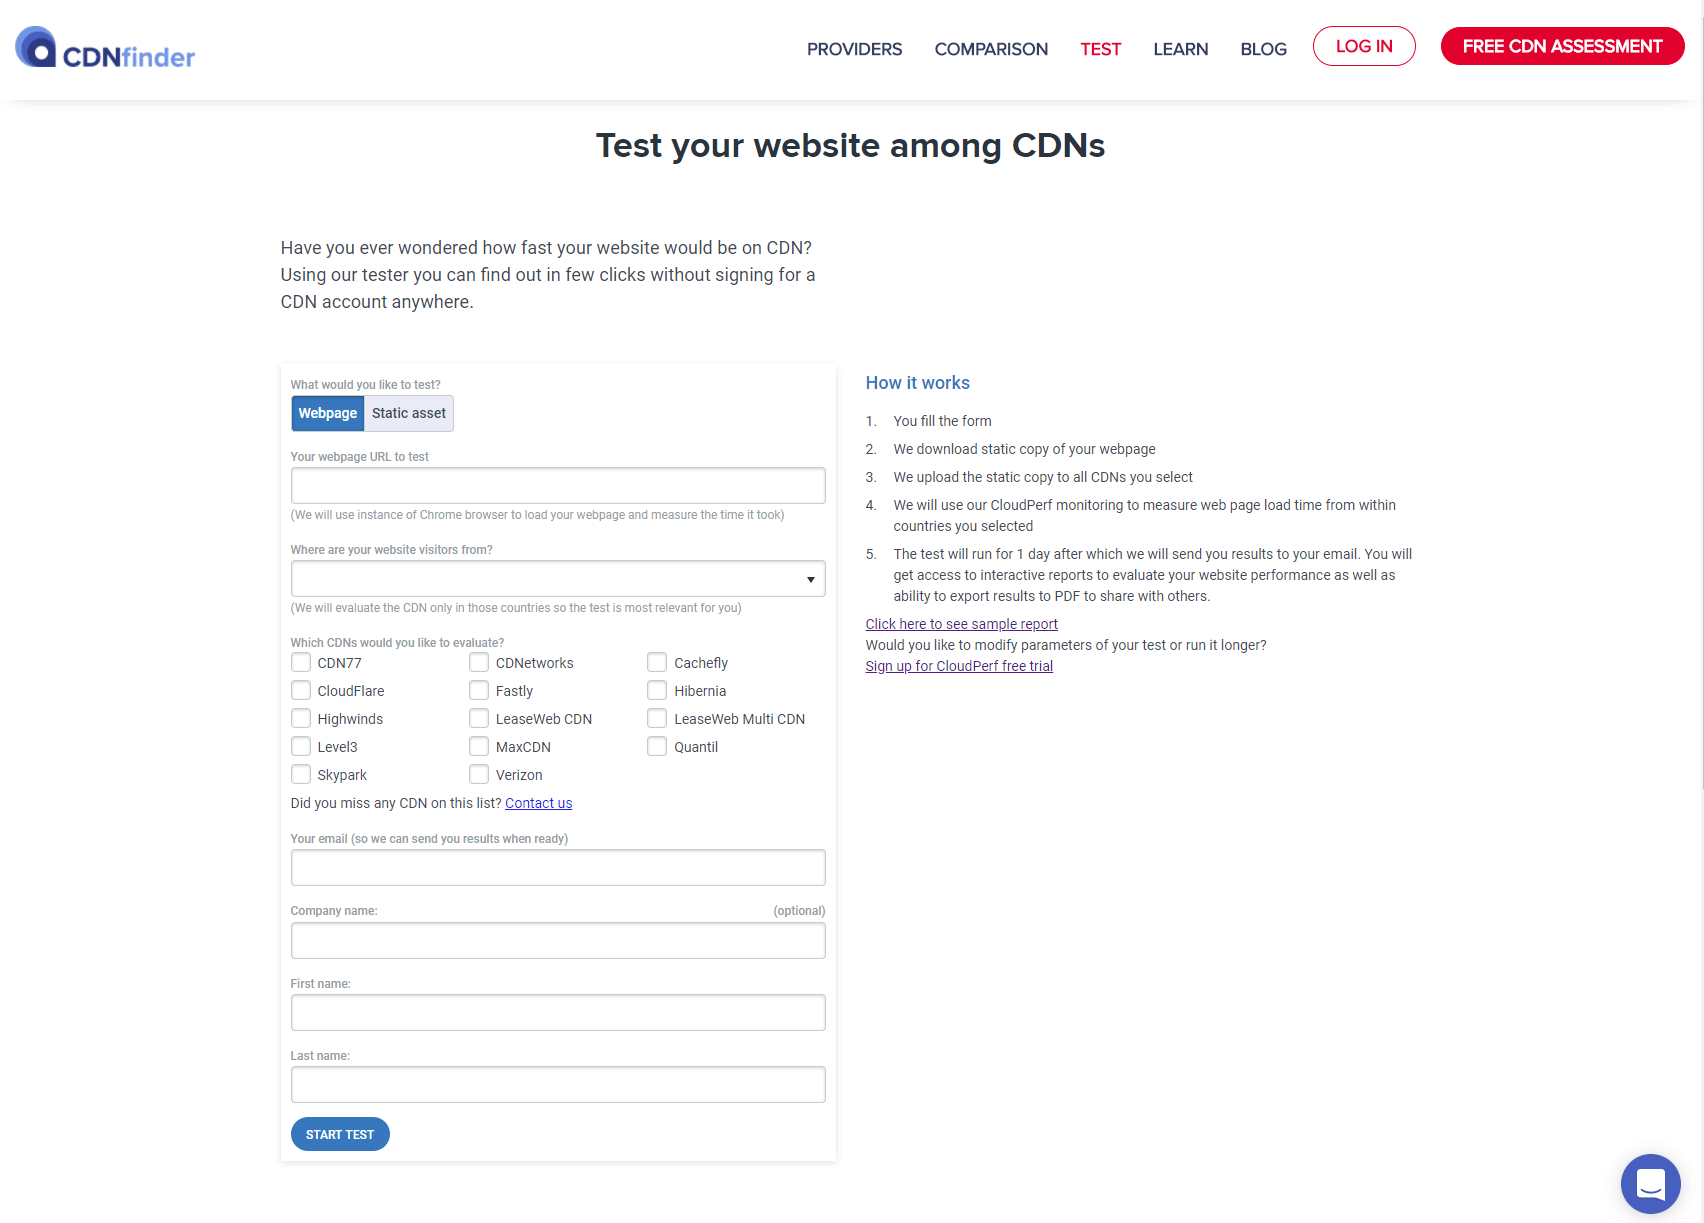Expand the website visitors country dropdown

coord(558,579)
